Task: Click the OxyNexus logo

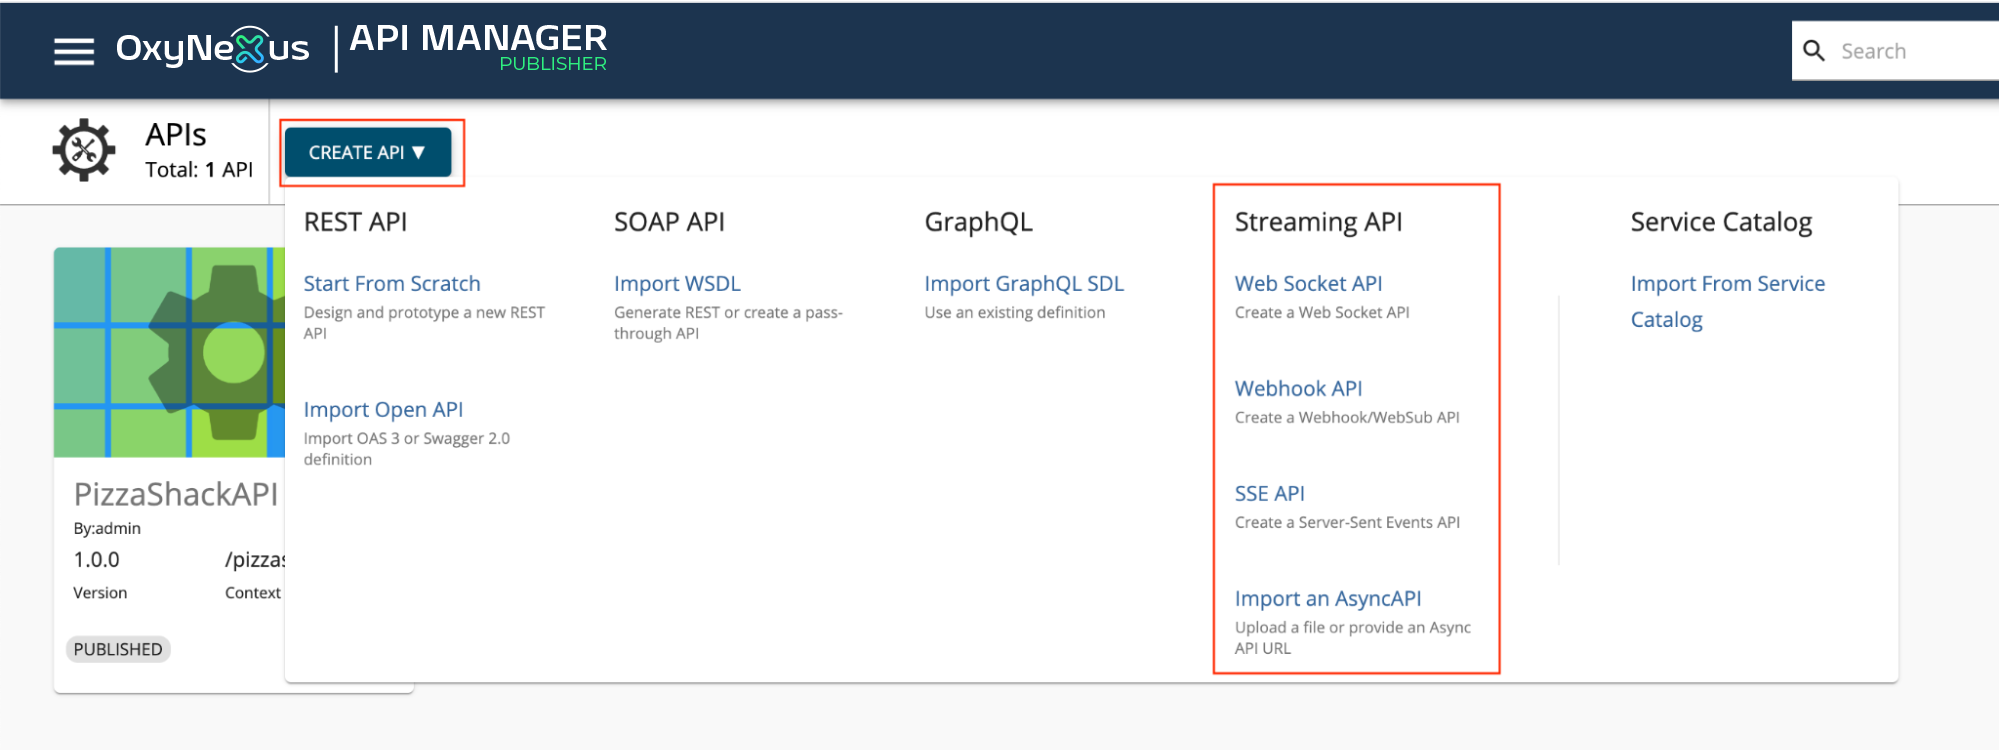Action: point(212,49)
